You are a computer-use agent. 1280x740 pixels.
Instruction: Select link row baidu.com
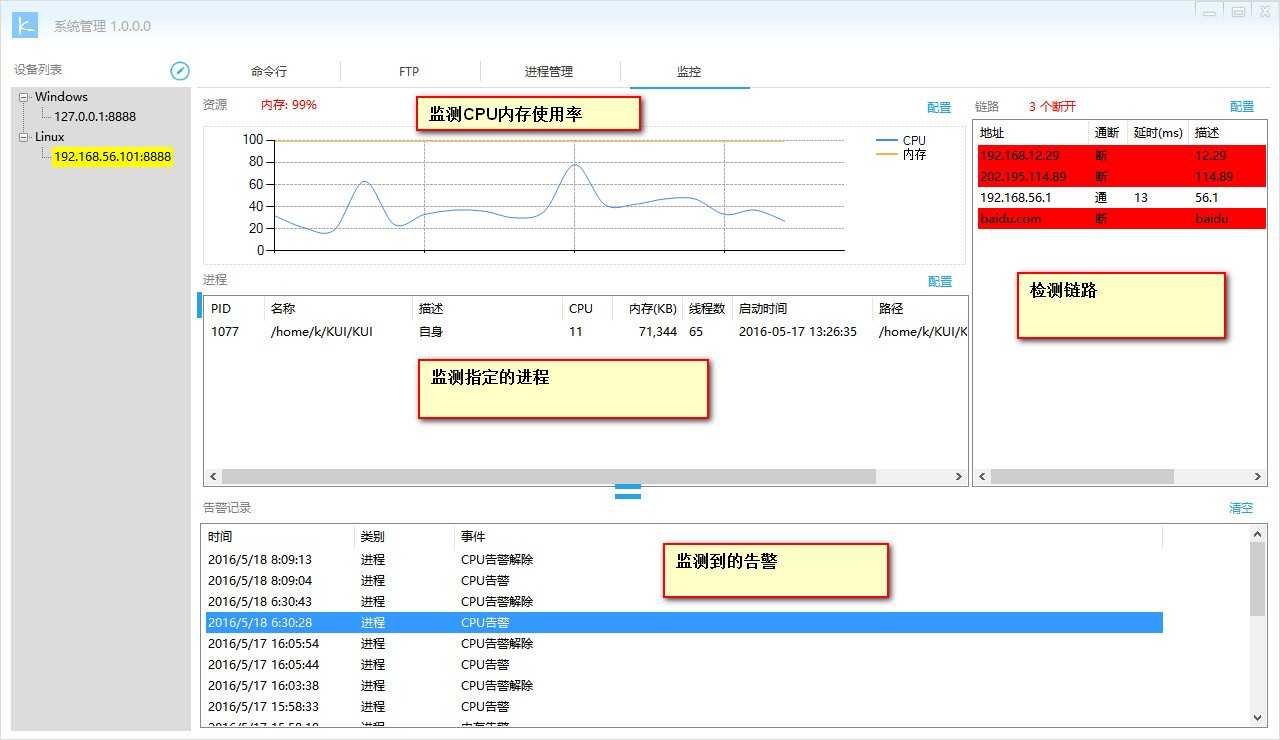point(1121,218)
